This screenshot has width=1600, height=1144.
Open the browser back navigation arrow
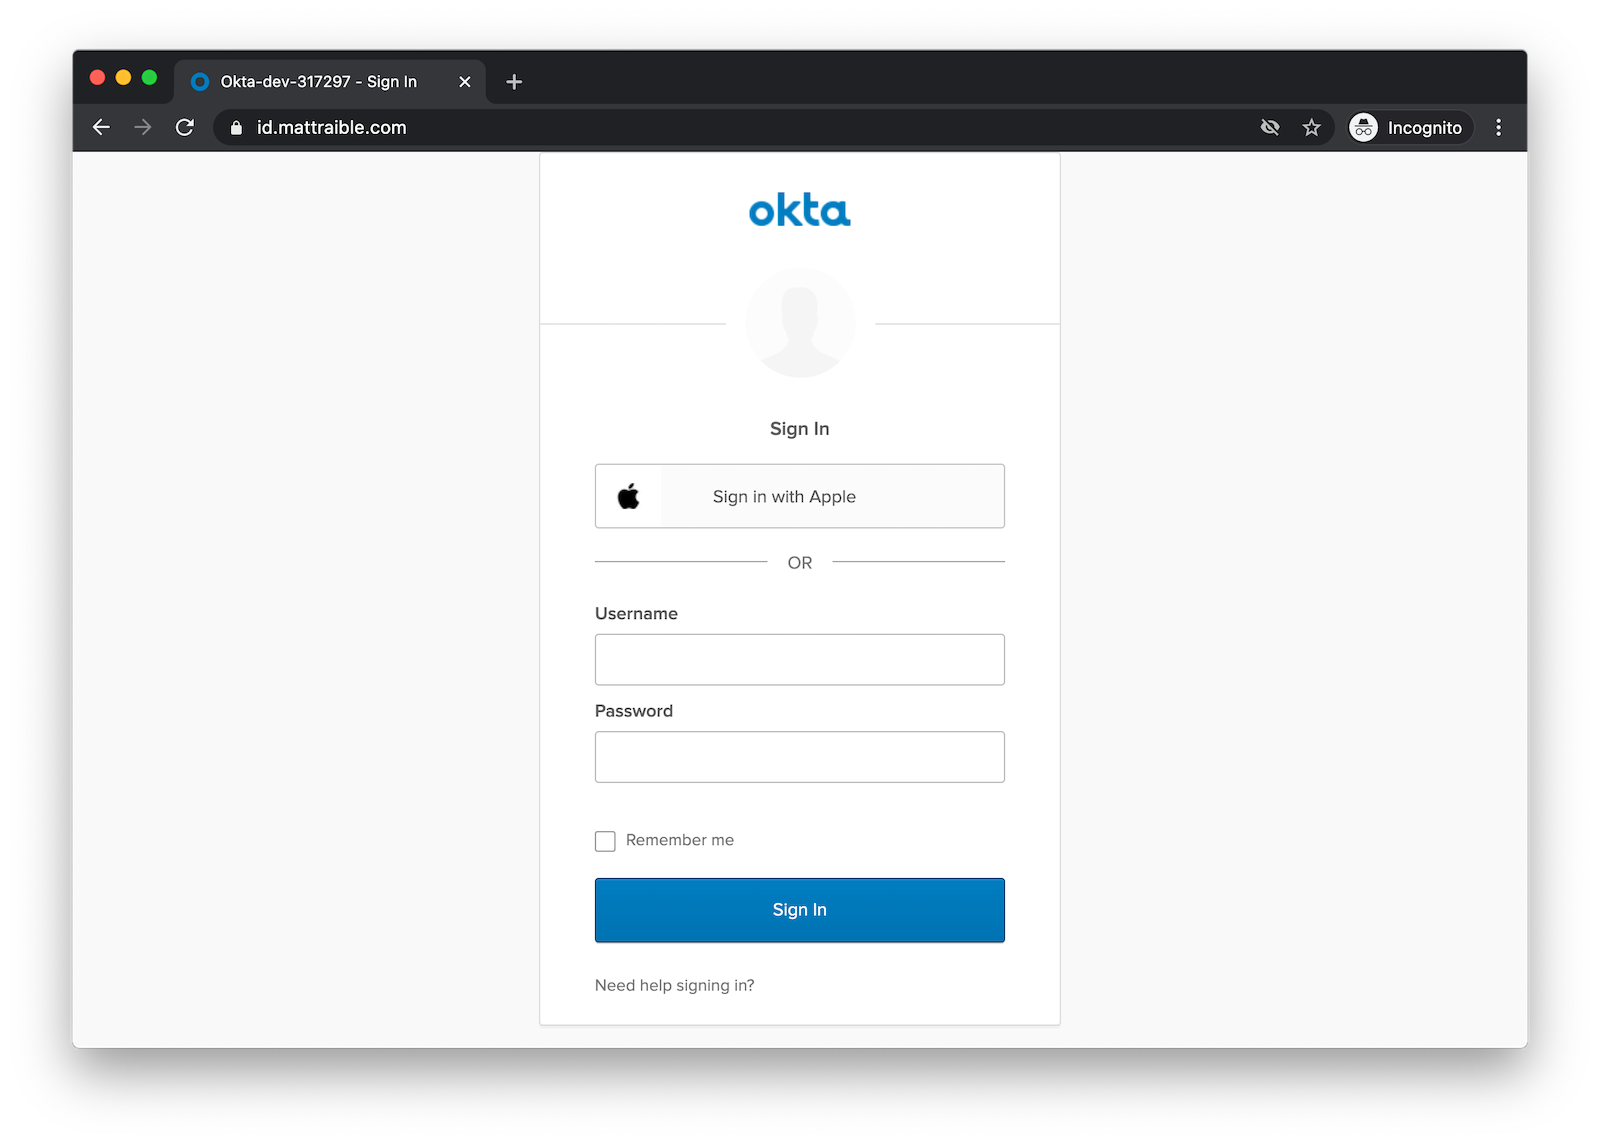tap(101, 127)
